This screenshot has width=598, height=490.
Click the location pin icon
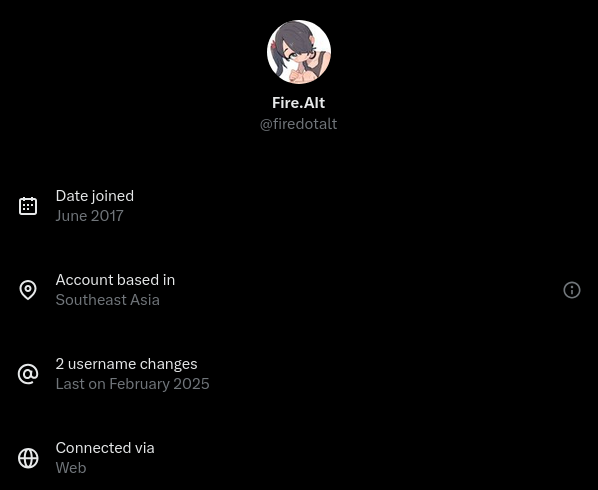coord(28,290)
